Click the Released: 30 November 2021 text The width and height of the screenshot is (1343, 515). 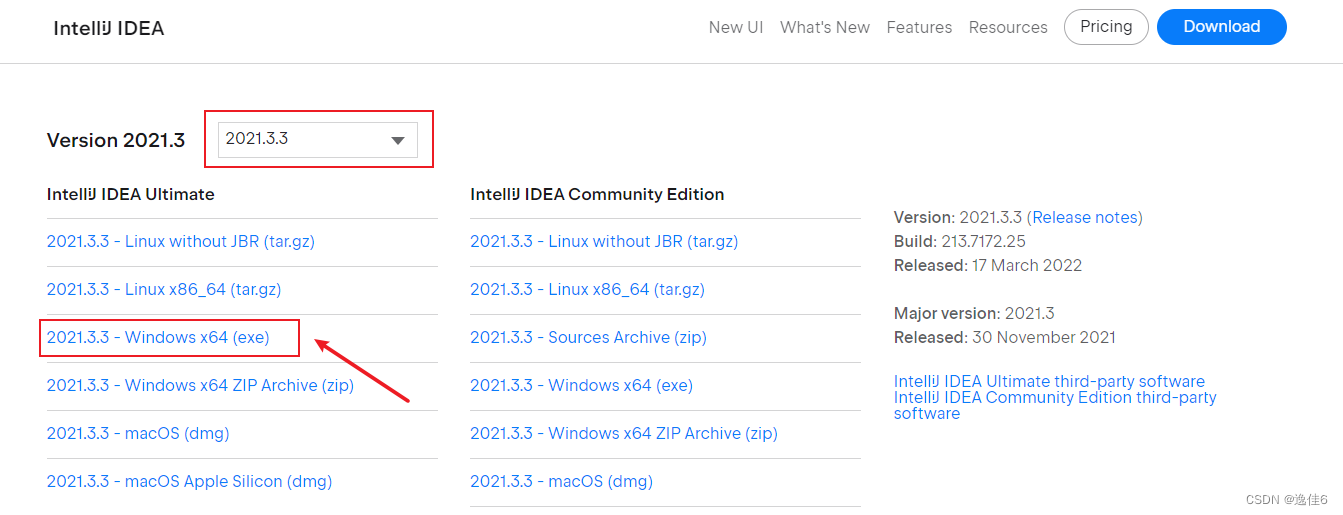pyautogui.click(x=1005, y=337)
